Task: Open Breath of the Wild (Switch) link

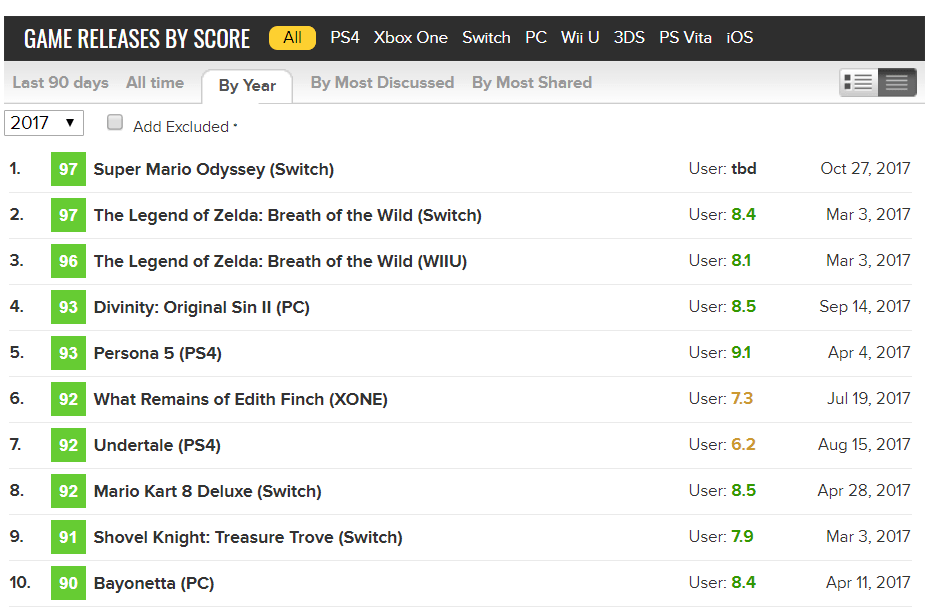Action: pyautogui.click(x=288, y=215)
